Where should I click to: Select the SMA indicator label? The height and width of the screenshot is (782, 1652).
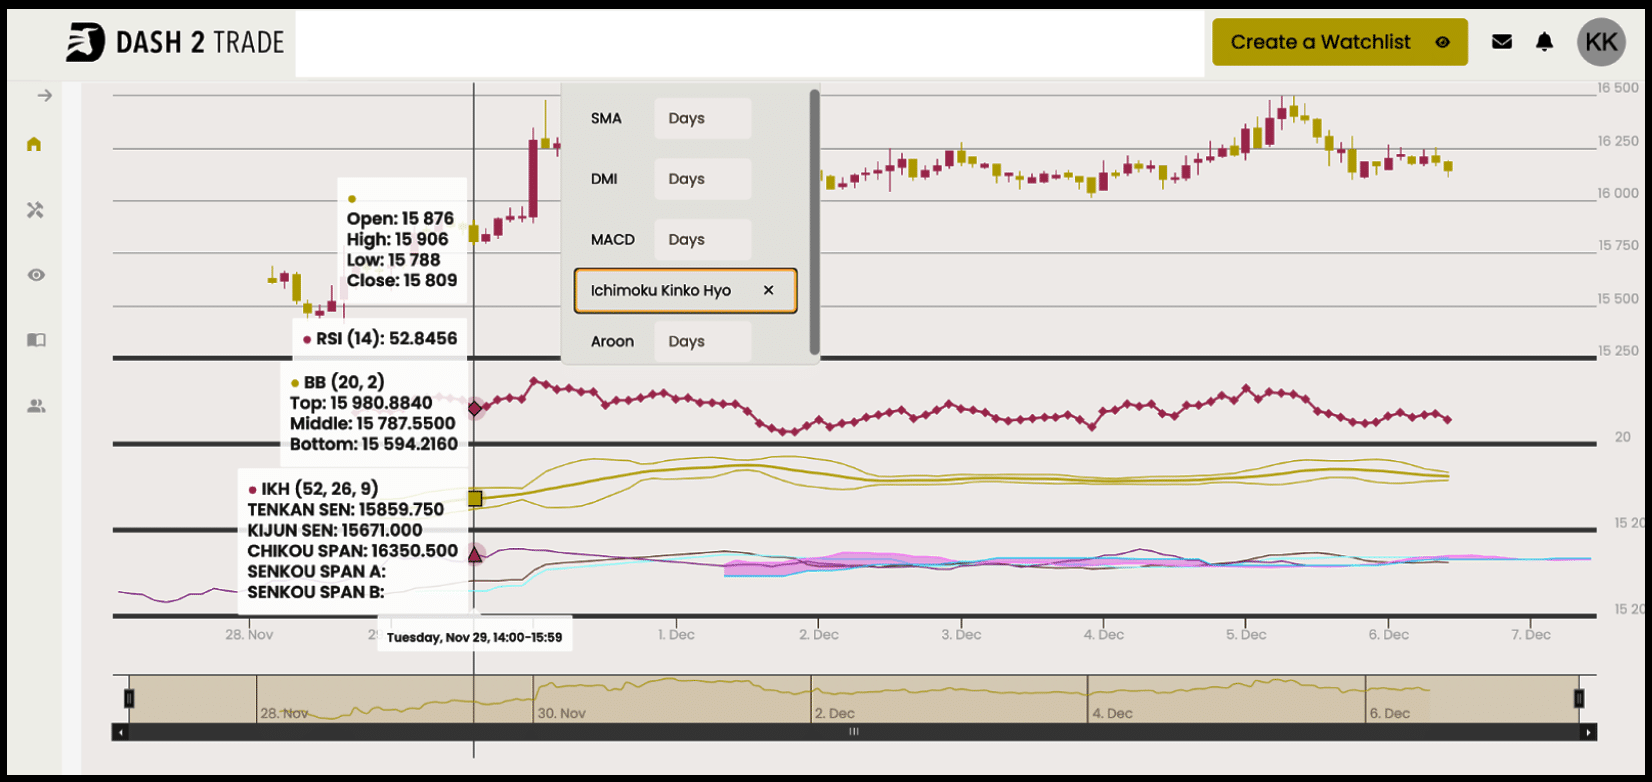[x=606, y=118]
